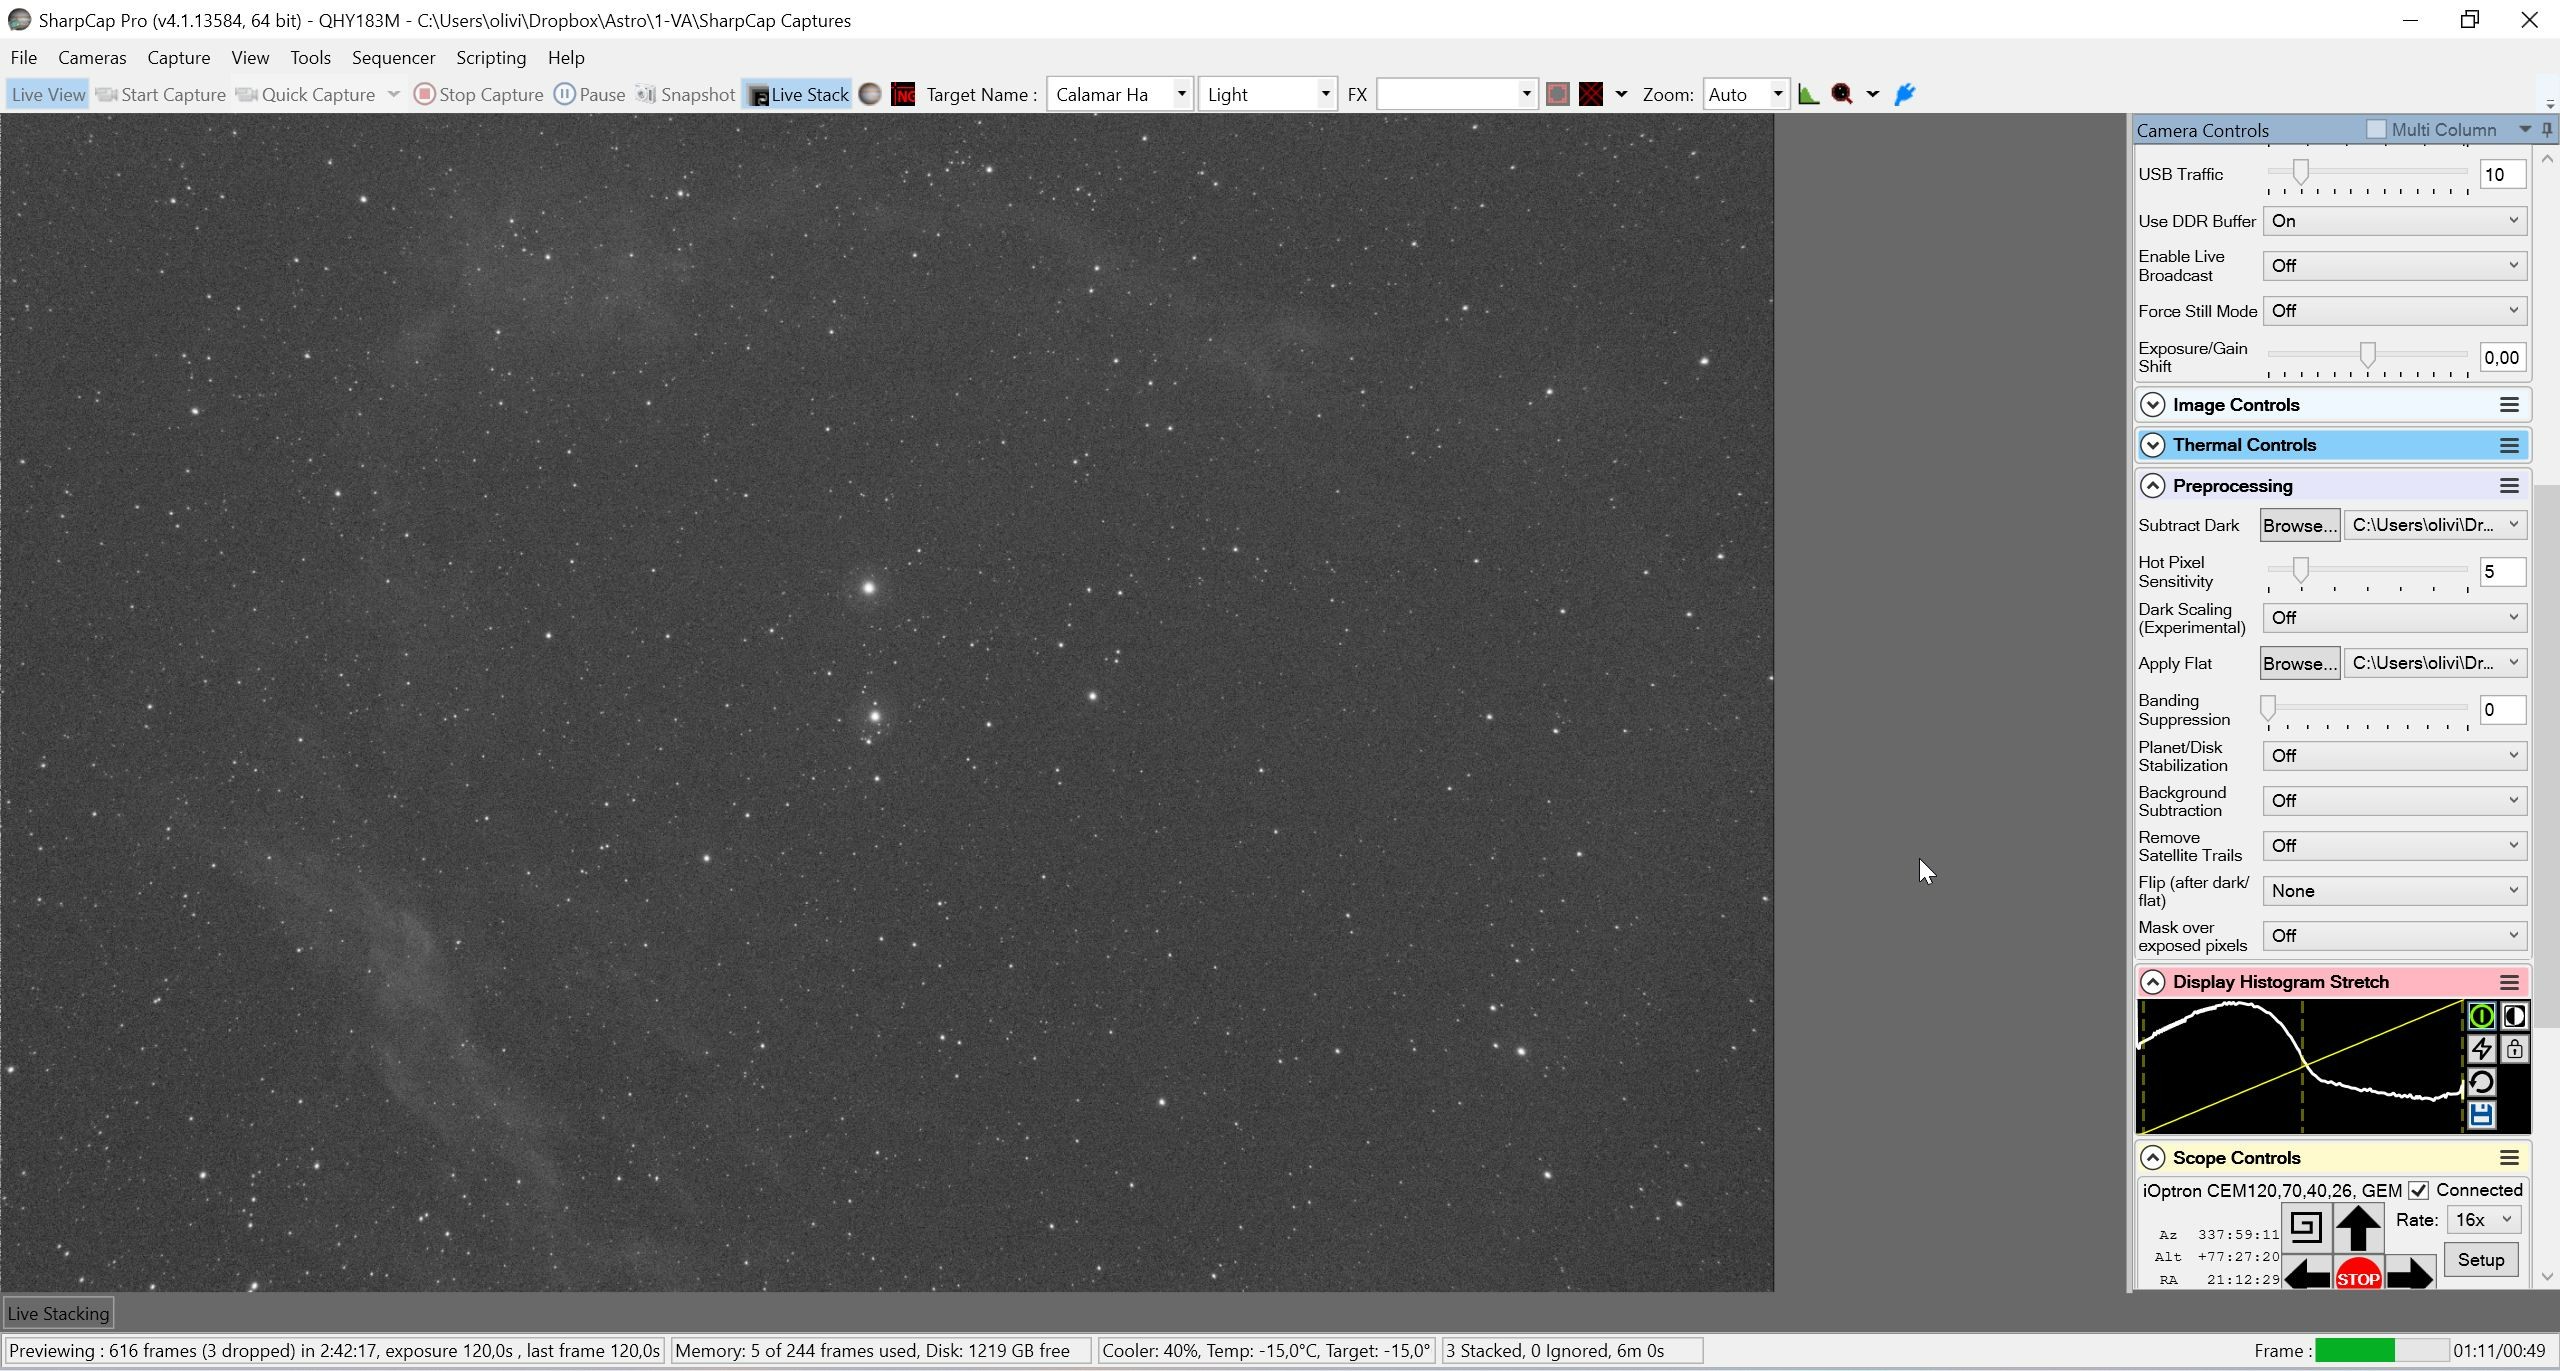
Task: Click Browse next to Subtract Dark
Action: [2298, 526]
